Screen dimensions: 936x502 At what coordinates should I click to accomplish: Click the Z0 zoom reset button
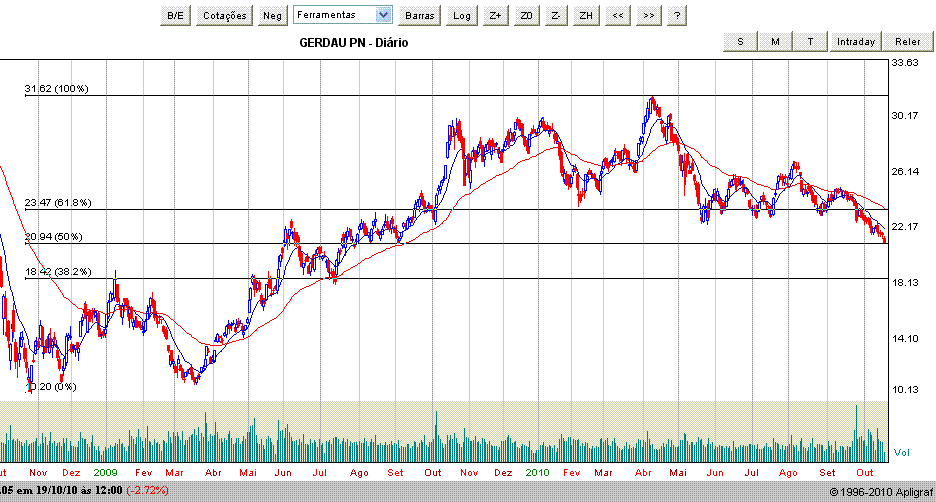(x=526, y=16)
